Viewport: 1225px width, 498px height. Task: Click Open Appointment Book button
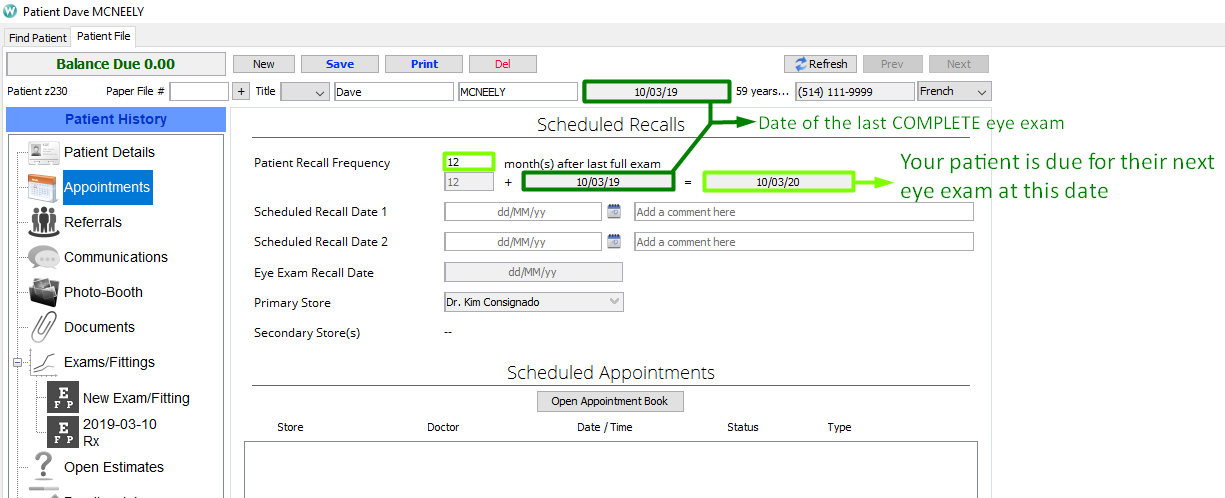pyautogui.click(x=610, y=401)
